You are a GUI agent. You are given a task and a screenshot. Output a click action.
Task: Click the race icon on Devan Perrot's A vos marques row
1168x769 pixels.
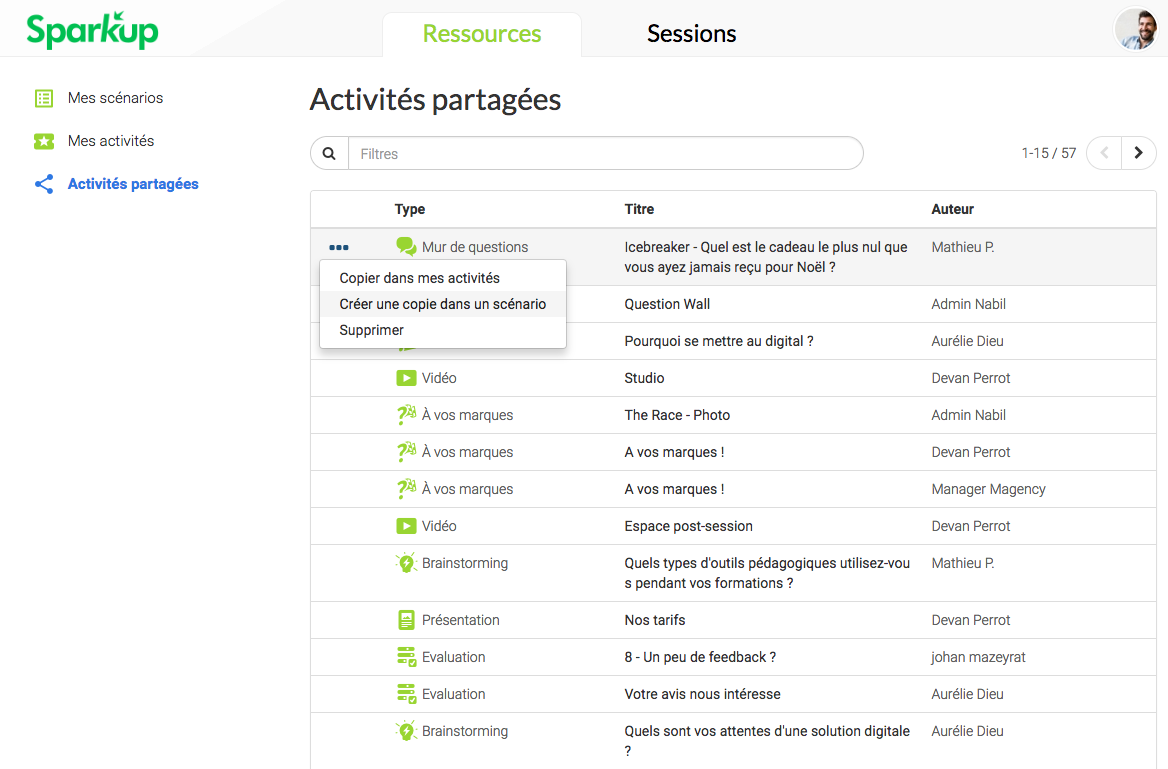406,452
